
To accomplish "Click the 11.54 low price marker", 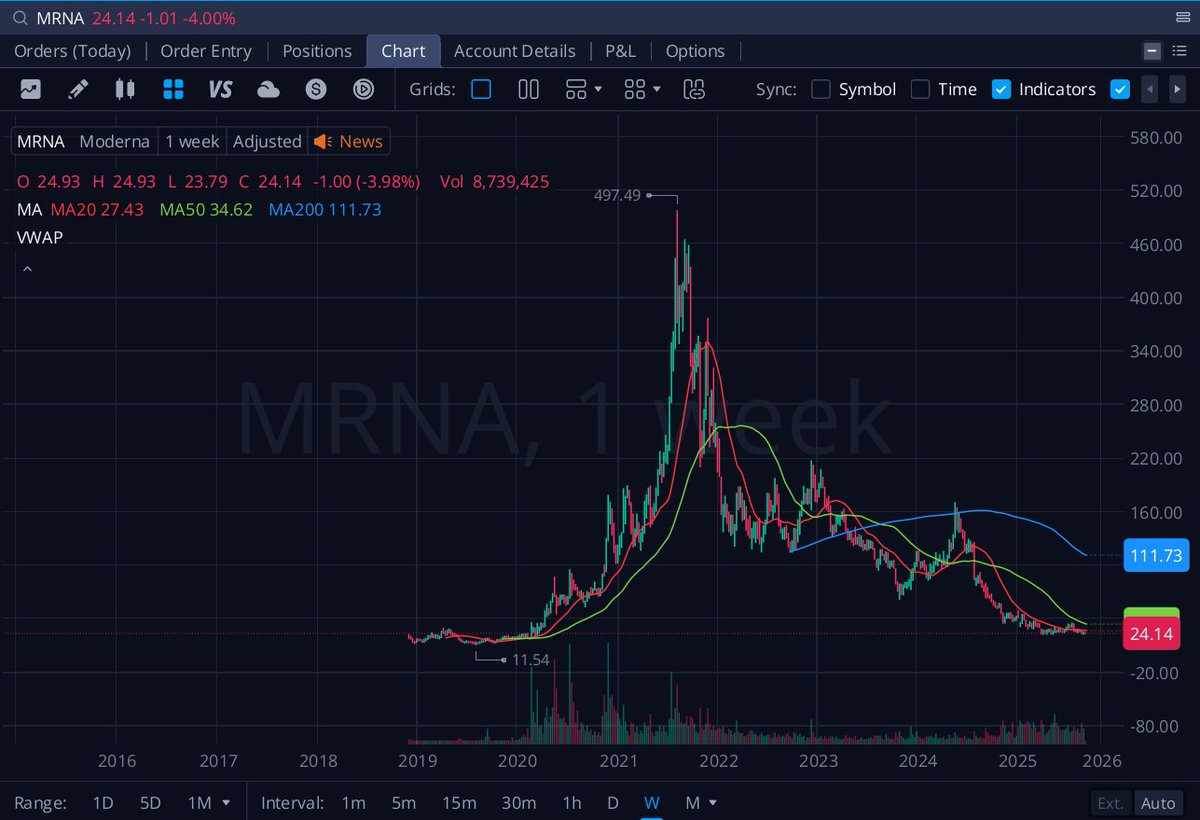I will [x=532, y=660].
